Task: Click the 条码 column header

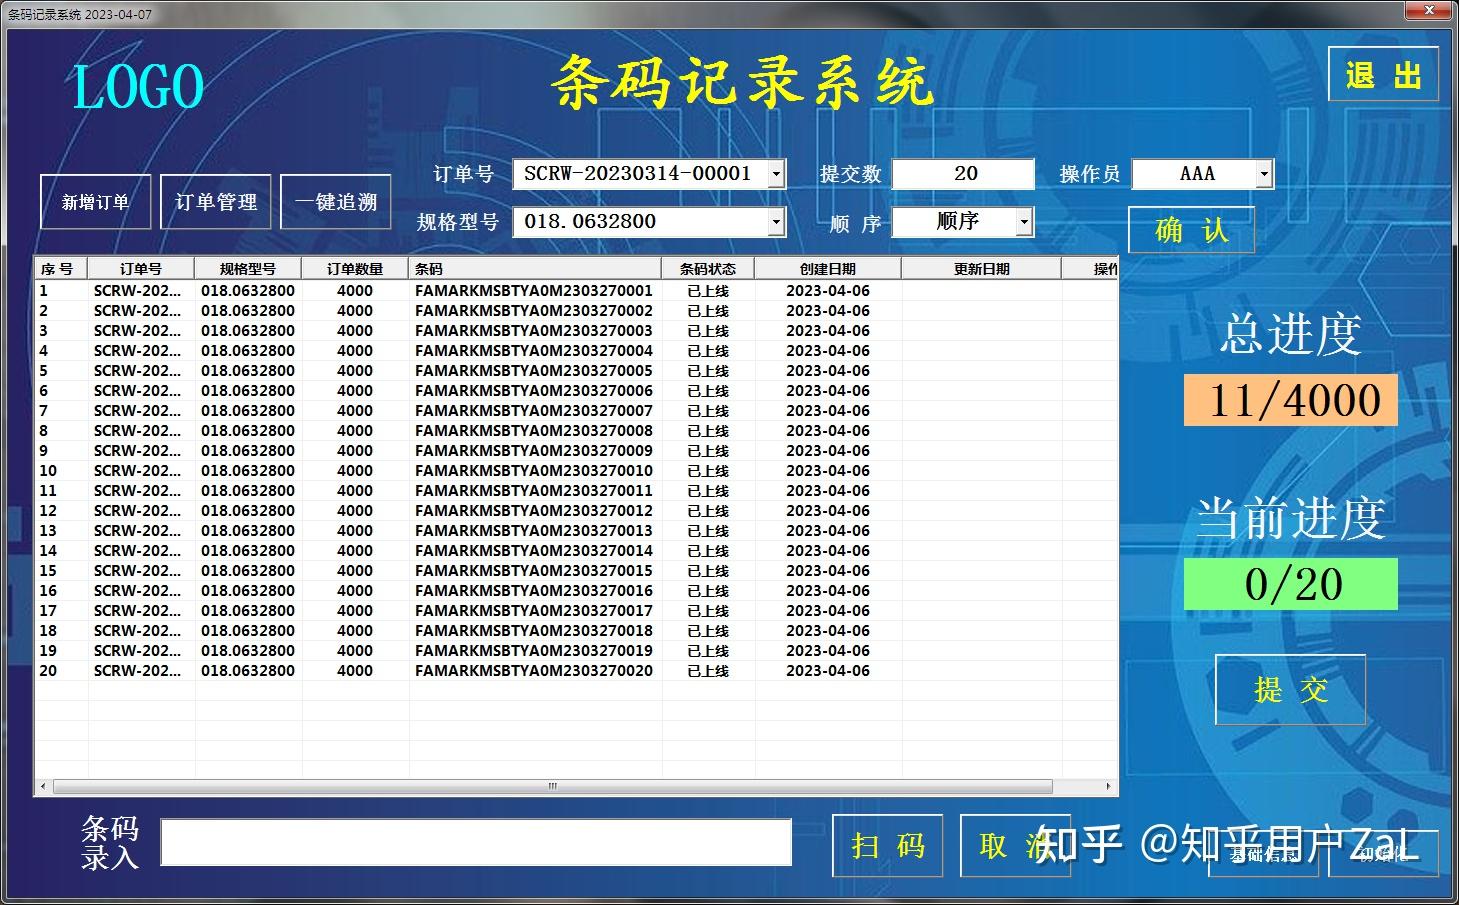Action: 535,268
